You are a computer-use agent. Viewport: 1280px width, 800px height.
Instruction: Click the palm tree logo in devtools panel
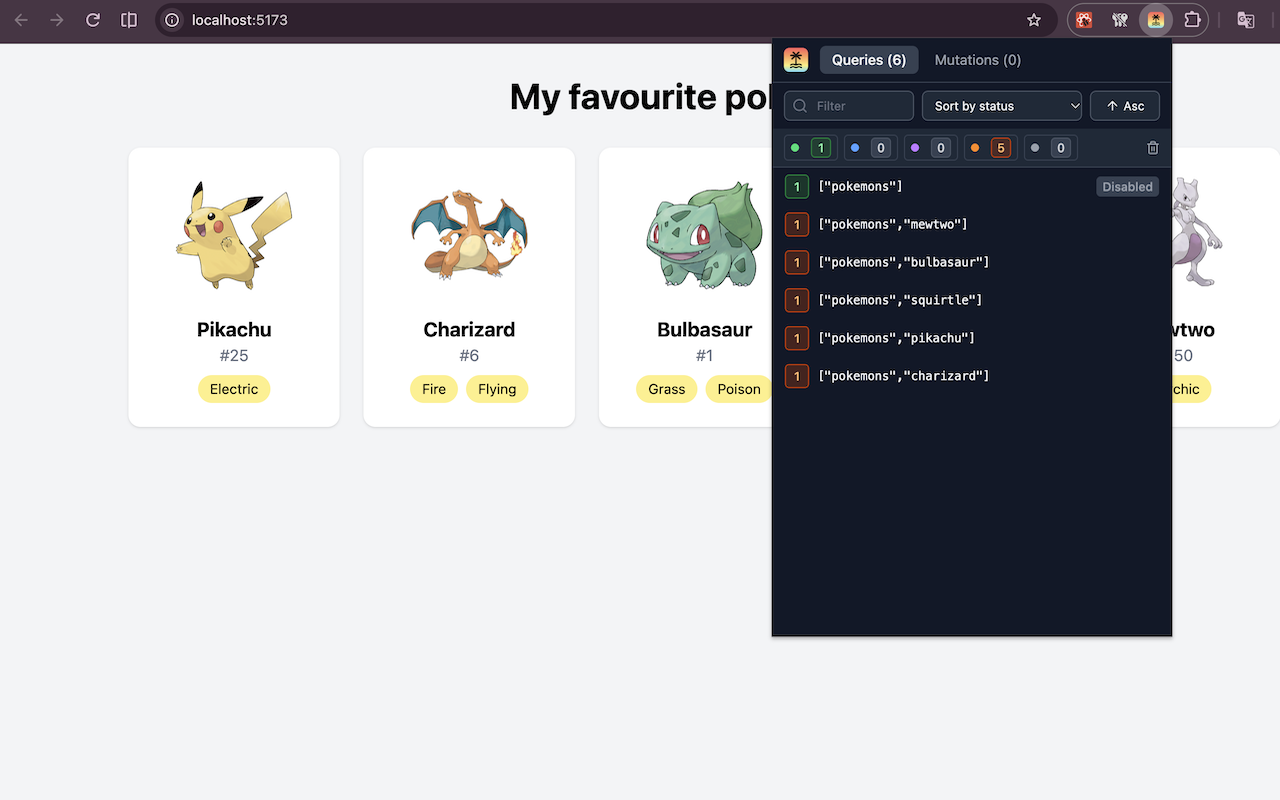tap(796, 60)
